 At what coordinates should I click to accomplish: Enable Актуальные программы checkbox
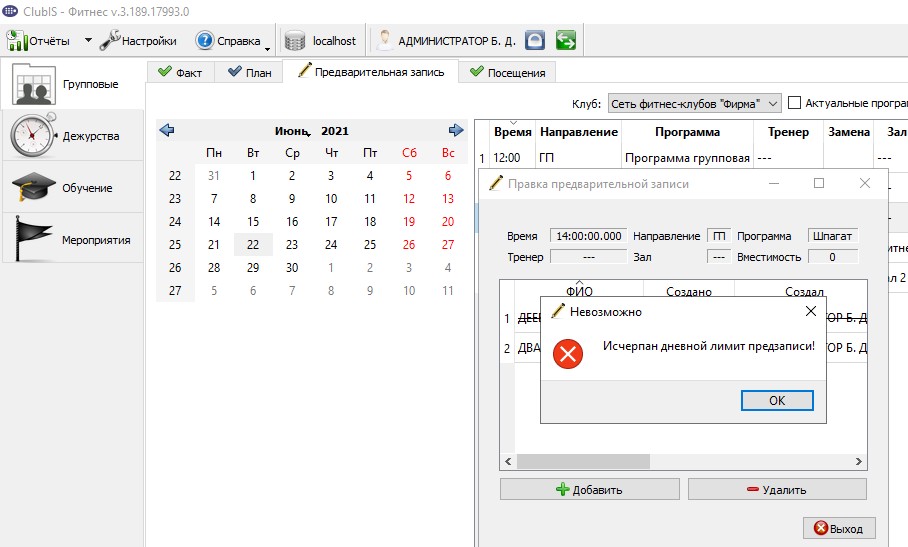(794, 103)
